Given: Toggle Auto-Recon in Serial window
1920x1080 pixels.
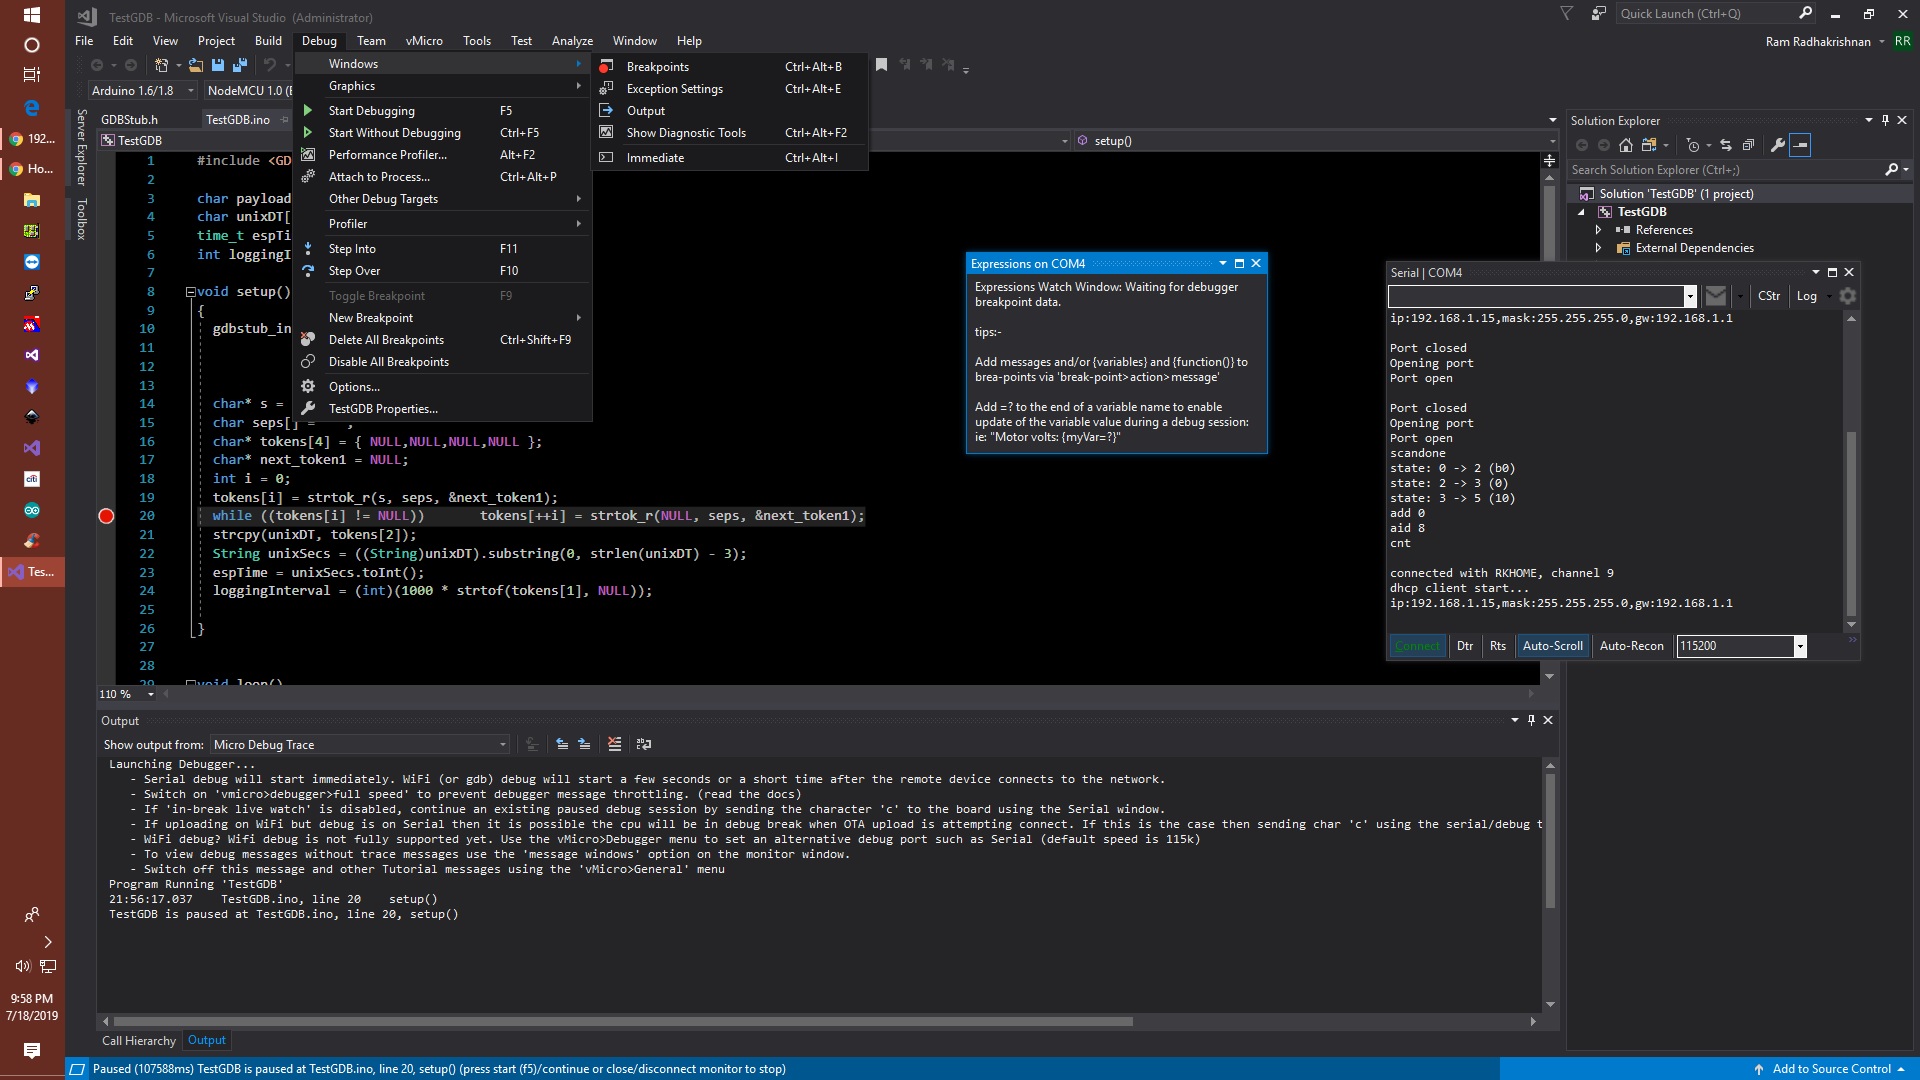Looking at the screenshot, I should coord(1631,646).
